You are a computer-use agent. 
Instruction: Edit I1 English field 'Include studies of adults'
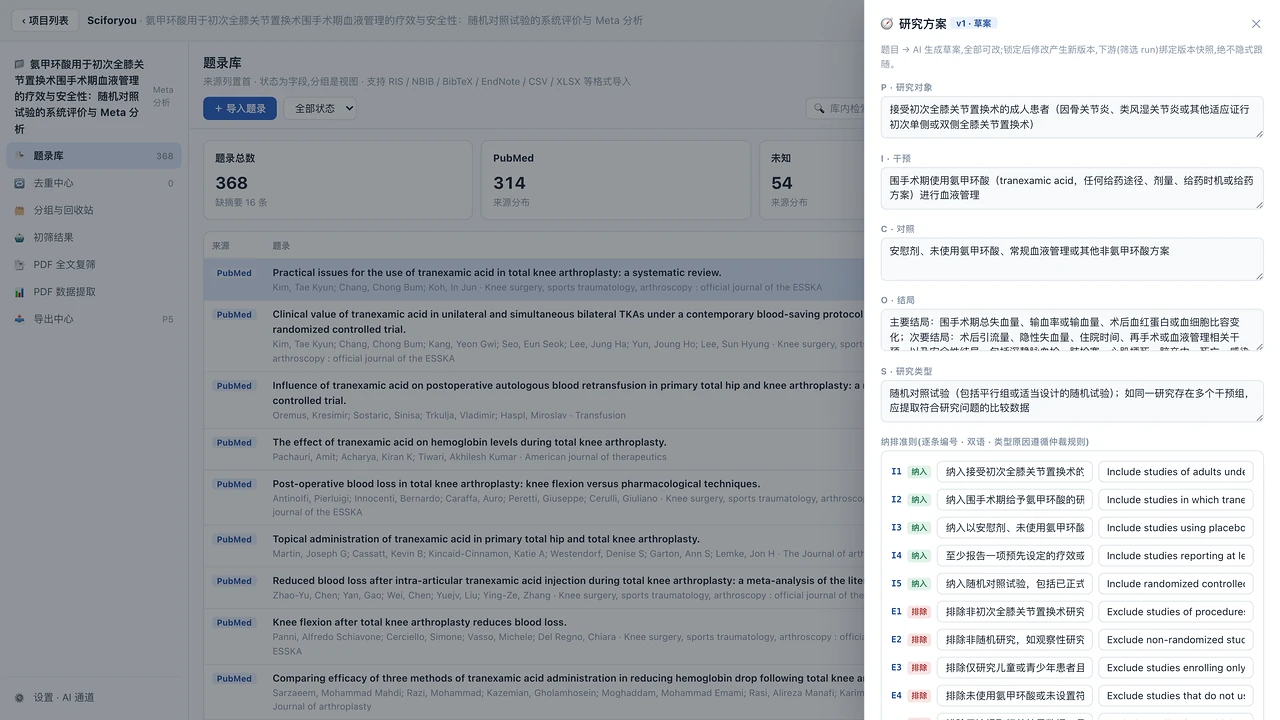point(1175,472)
